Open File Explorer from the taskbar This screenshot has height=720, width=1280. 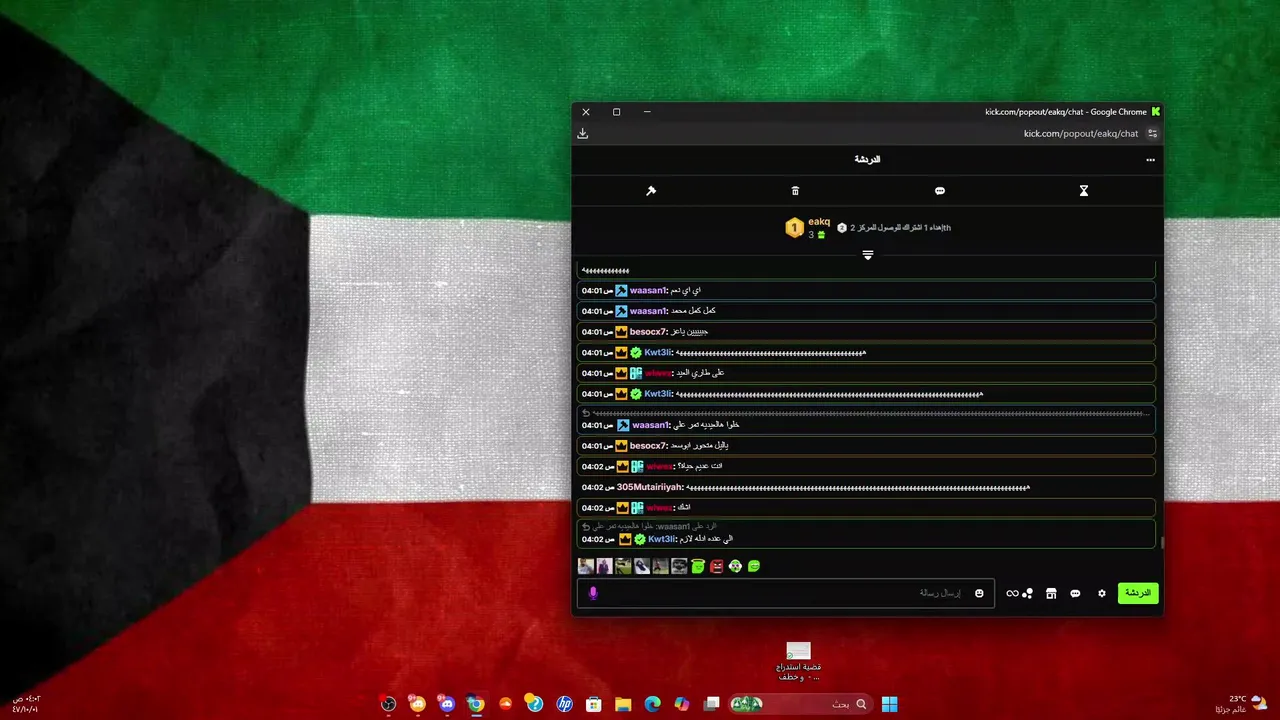click(x=623, y=704)
